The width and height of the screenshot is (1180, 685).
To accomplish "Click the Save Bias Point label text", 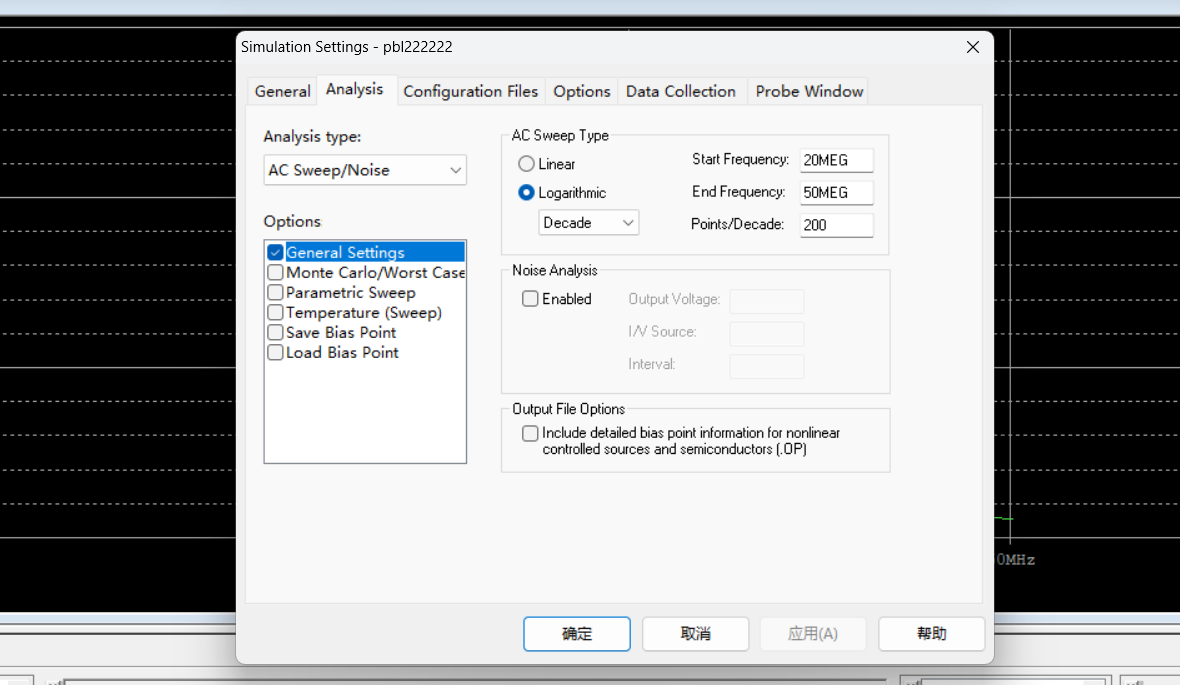I will (341, 333).
